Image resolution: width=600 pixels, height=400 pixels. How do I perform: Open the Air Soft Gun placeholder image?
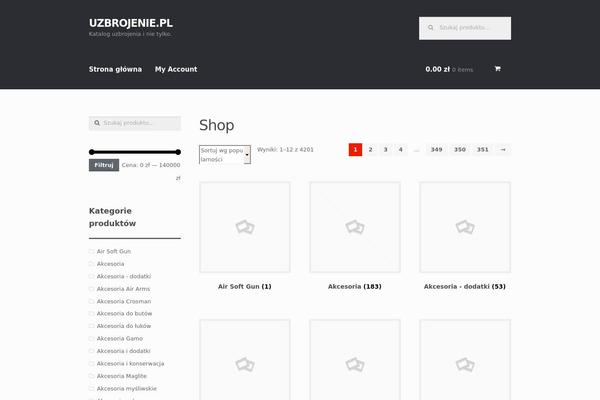tap(245, 227)
